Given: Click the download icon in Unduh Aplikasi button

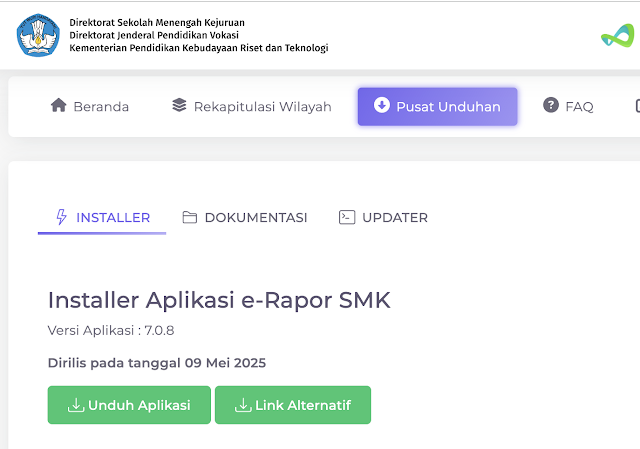Looking at the screenshot, I should click(x=76, y=405).
